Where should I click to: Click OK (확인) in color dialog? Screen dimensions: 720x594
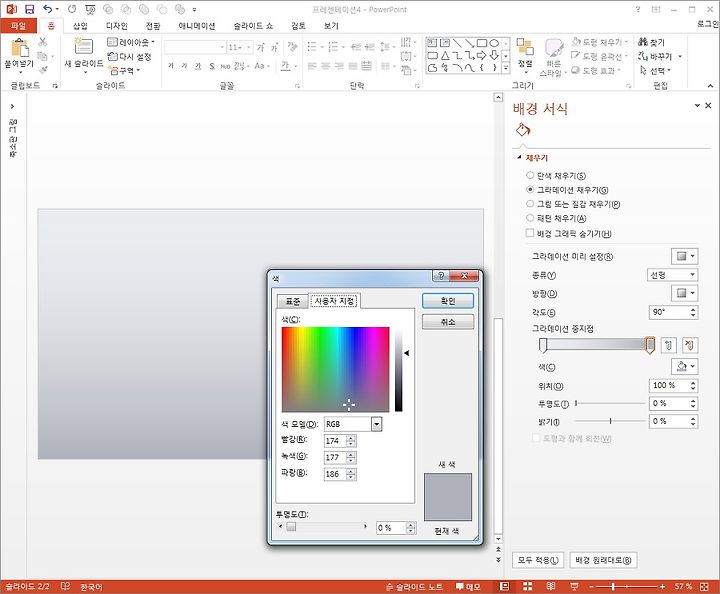tap(448, 301)
